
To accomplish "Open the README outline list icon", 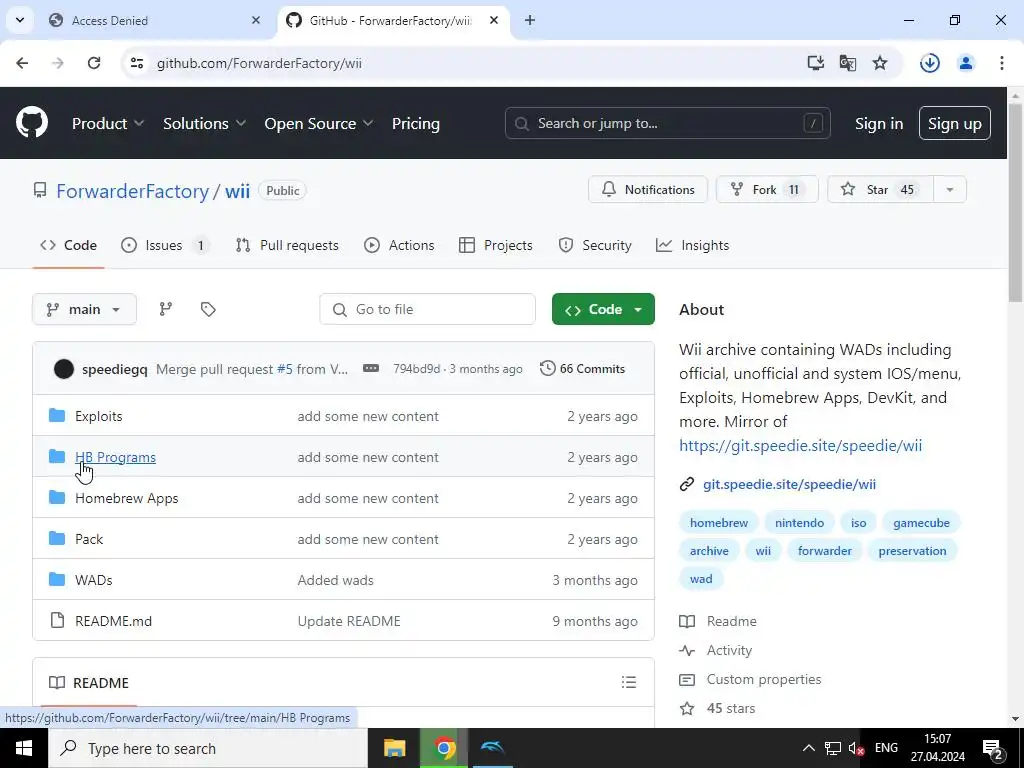I will [x=628, y=682].
